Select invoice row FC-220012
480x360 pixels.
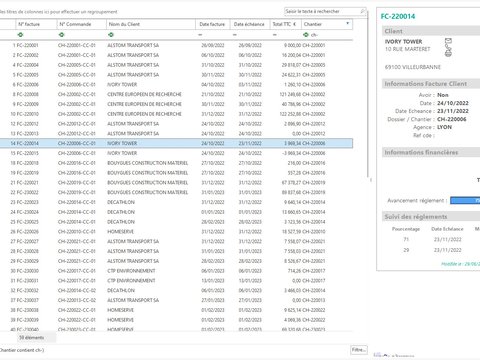[x=176, y=124]
